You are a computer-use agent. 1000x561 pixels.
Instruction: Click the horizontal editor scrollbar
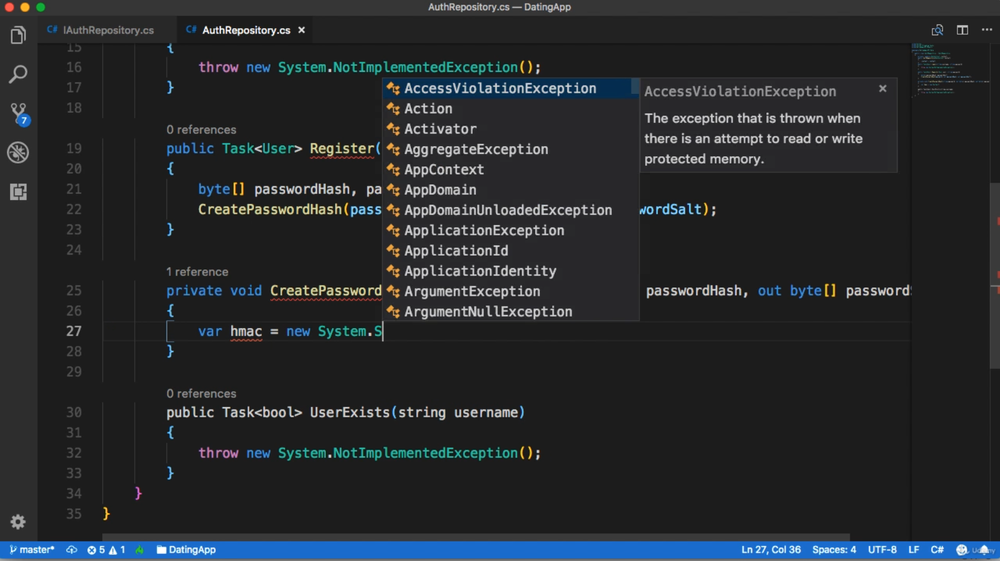click(x=476, y=537)
